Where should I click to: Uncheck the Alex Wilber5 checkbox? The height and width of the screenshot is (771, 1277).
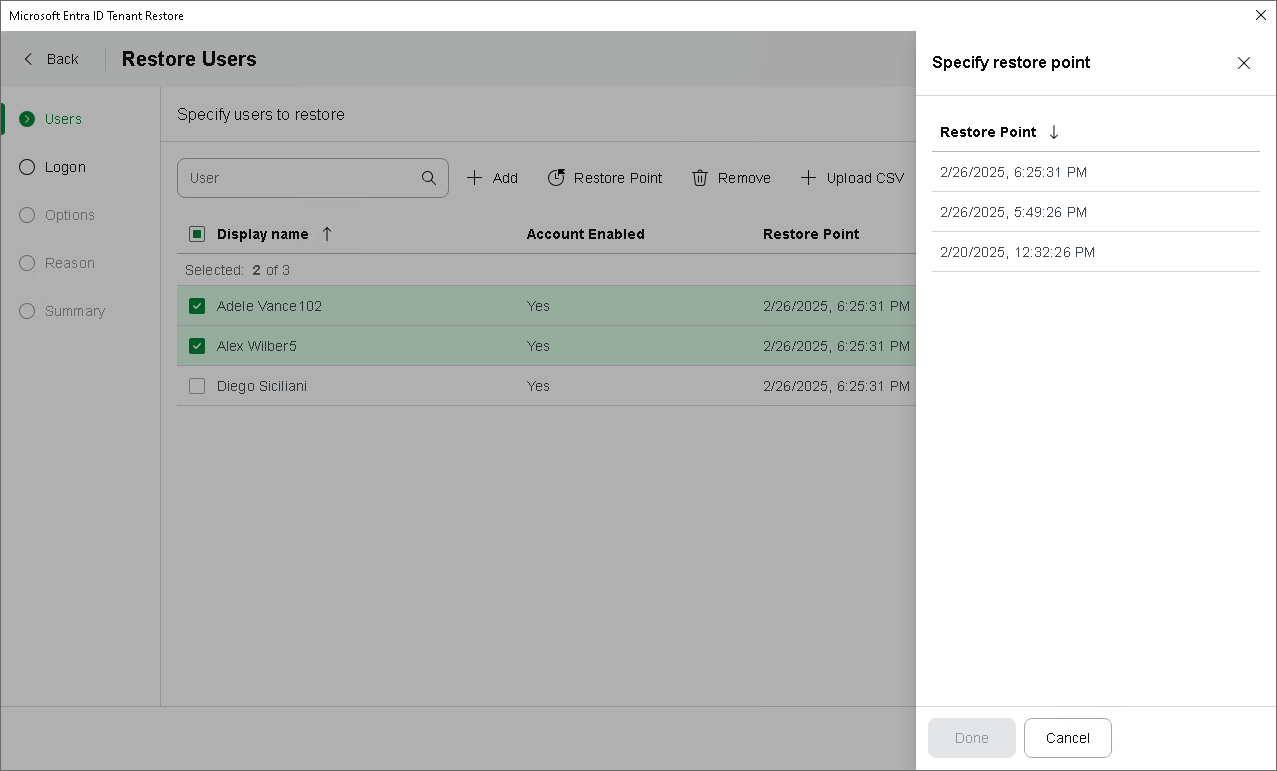coord(197,346)
